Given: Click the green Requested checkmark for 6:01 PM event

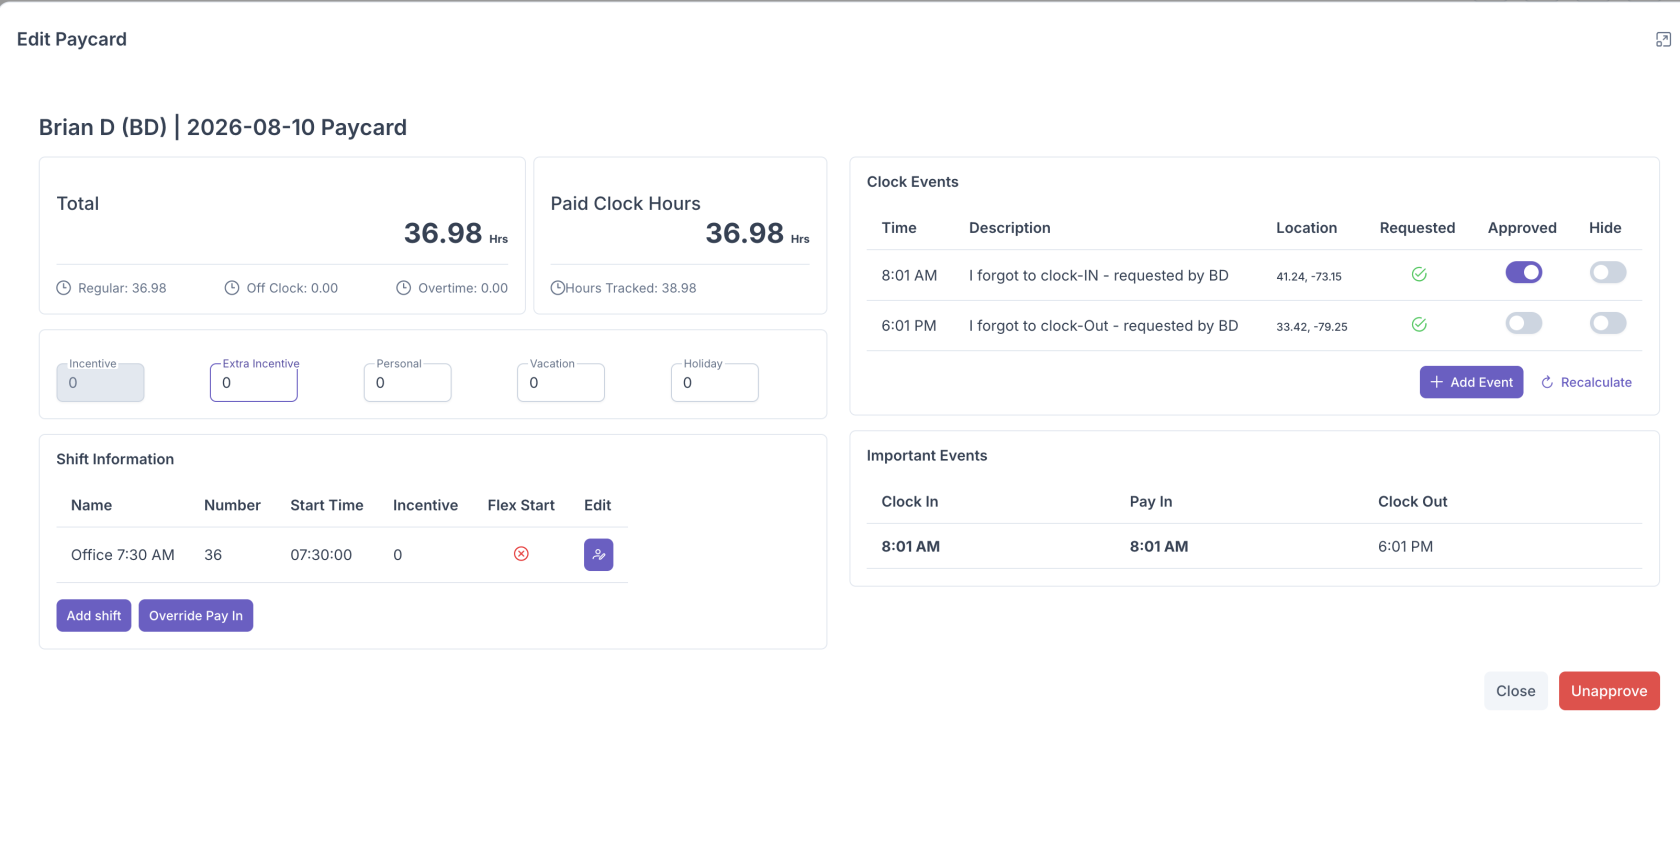Looking at the screenshot, I should coord(1418,324).
